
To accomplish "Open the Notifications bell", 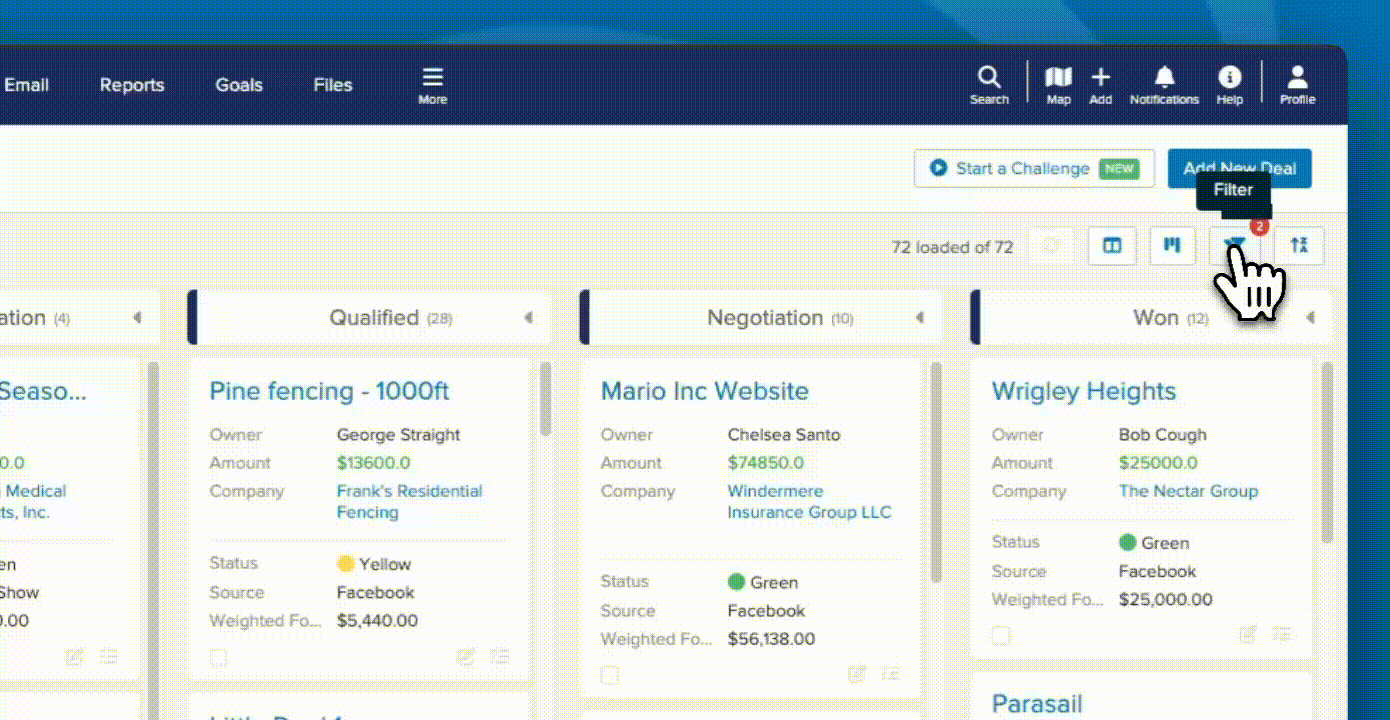I will tap(1164, 85).
